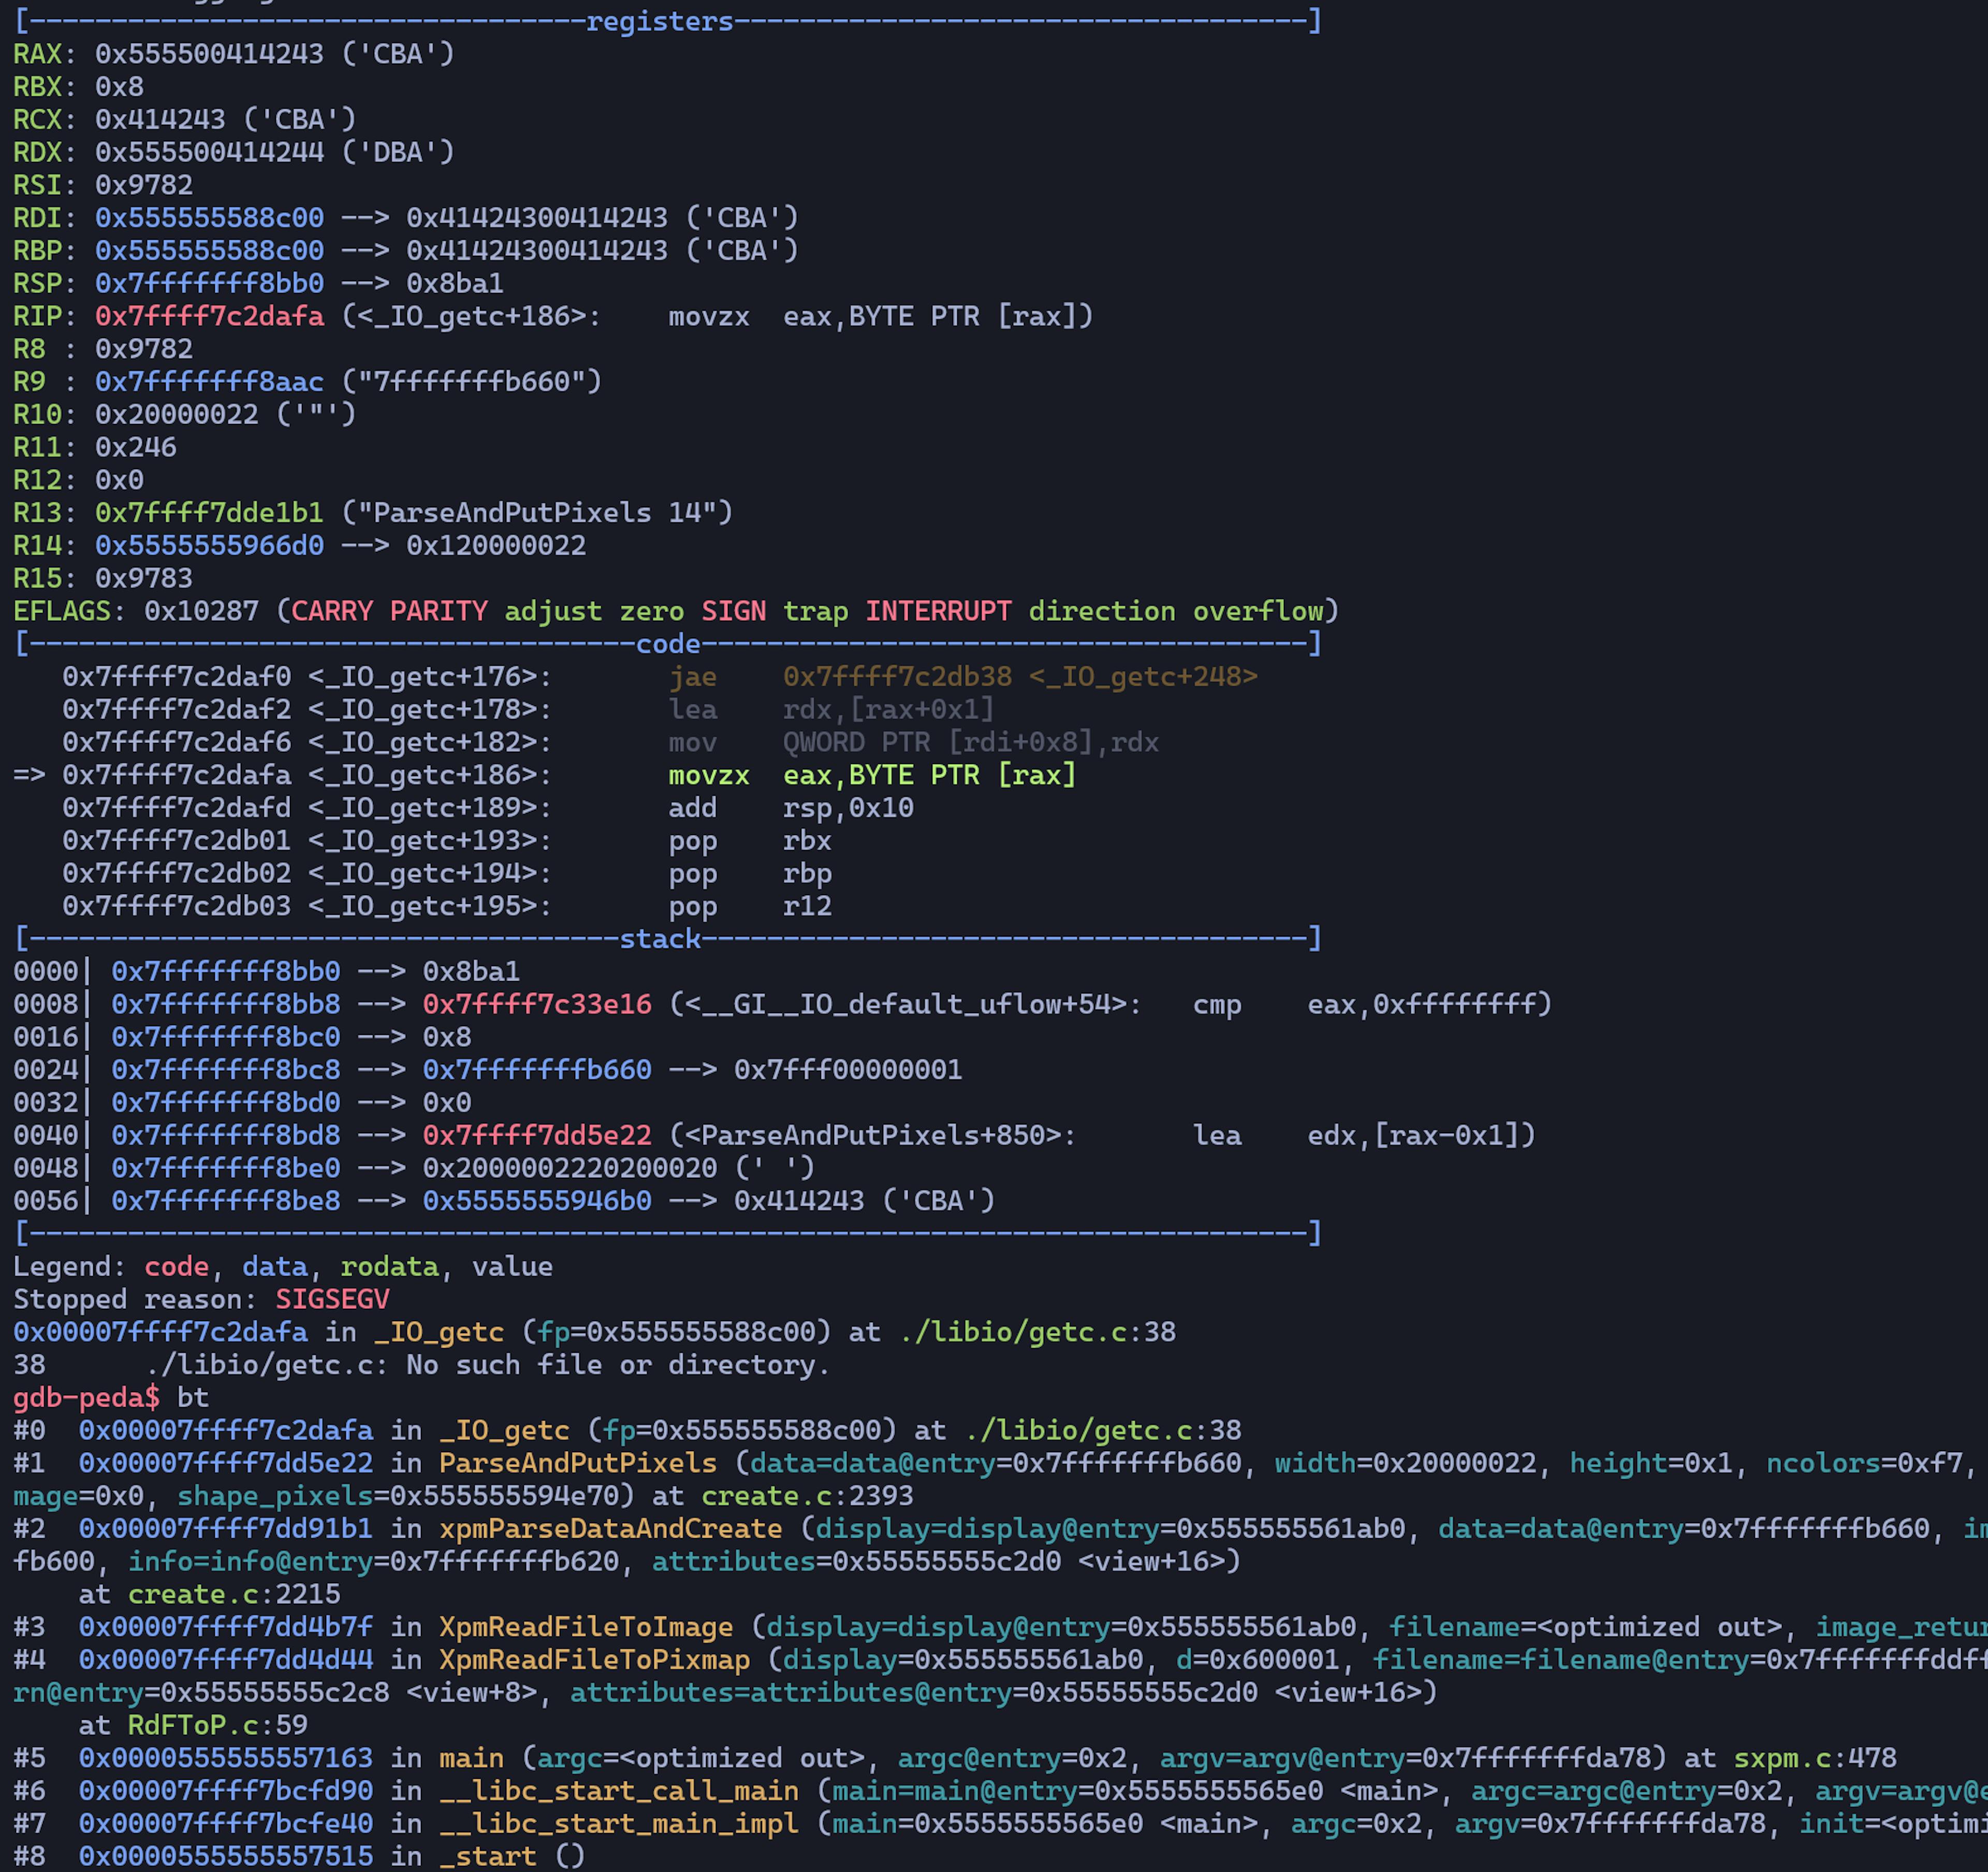The height and width of the screenshot is (1872, 1988).
Task: Click the EFLAGS value 0x10287
Action: click(201, 611)
